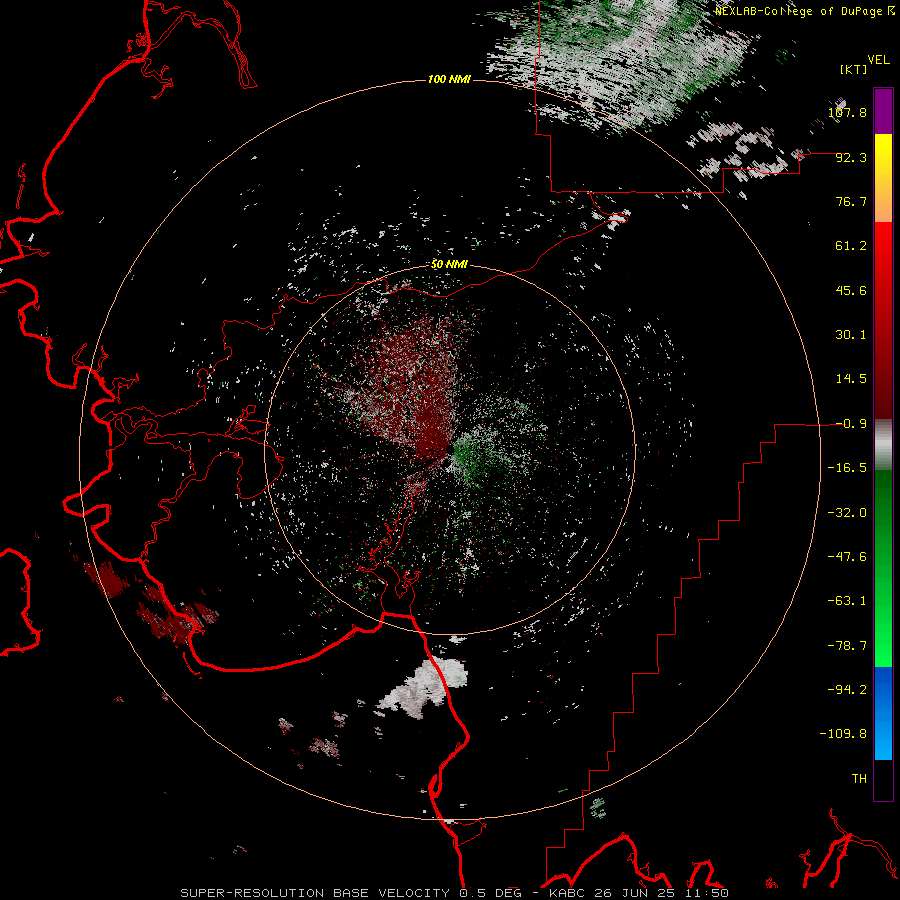Click the NEXLAB-College of DuPage watermark text

[804, 11]
